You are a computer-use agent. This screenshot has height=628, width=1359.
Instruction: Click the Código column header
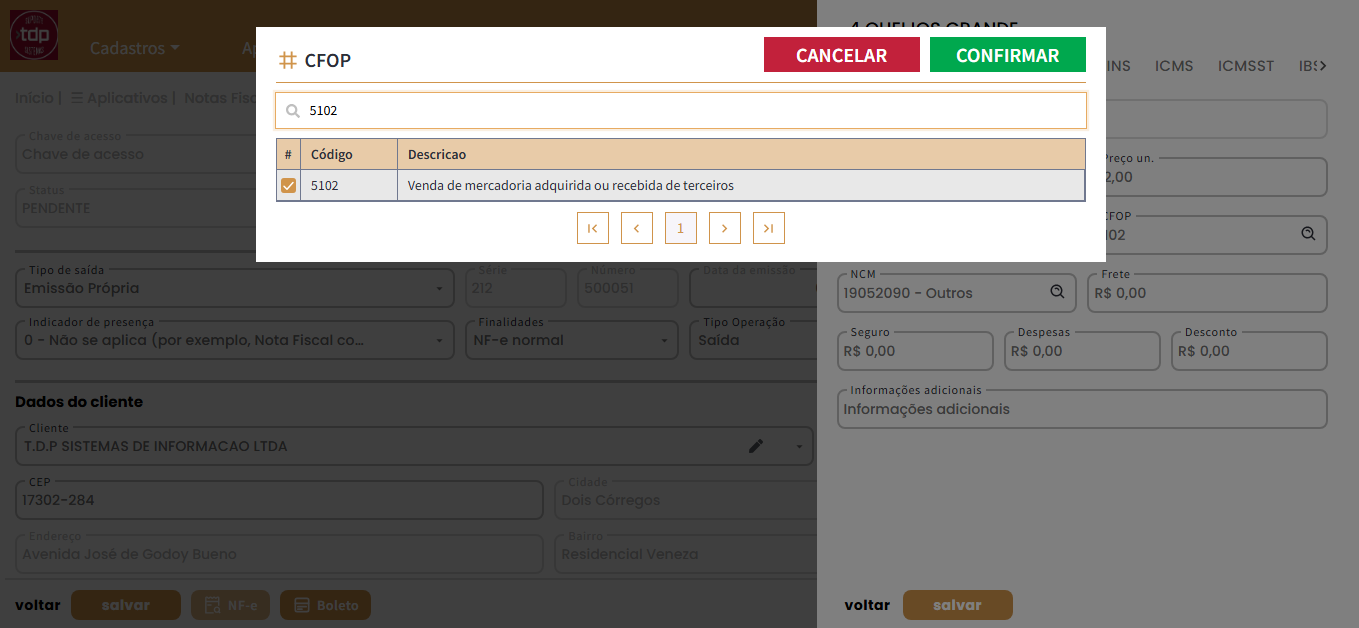[349, 154]
